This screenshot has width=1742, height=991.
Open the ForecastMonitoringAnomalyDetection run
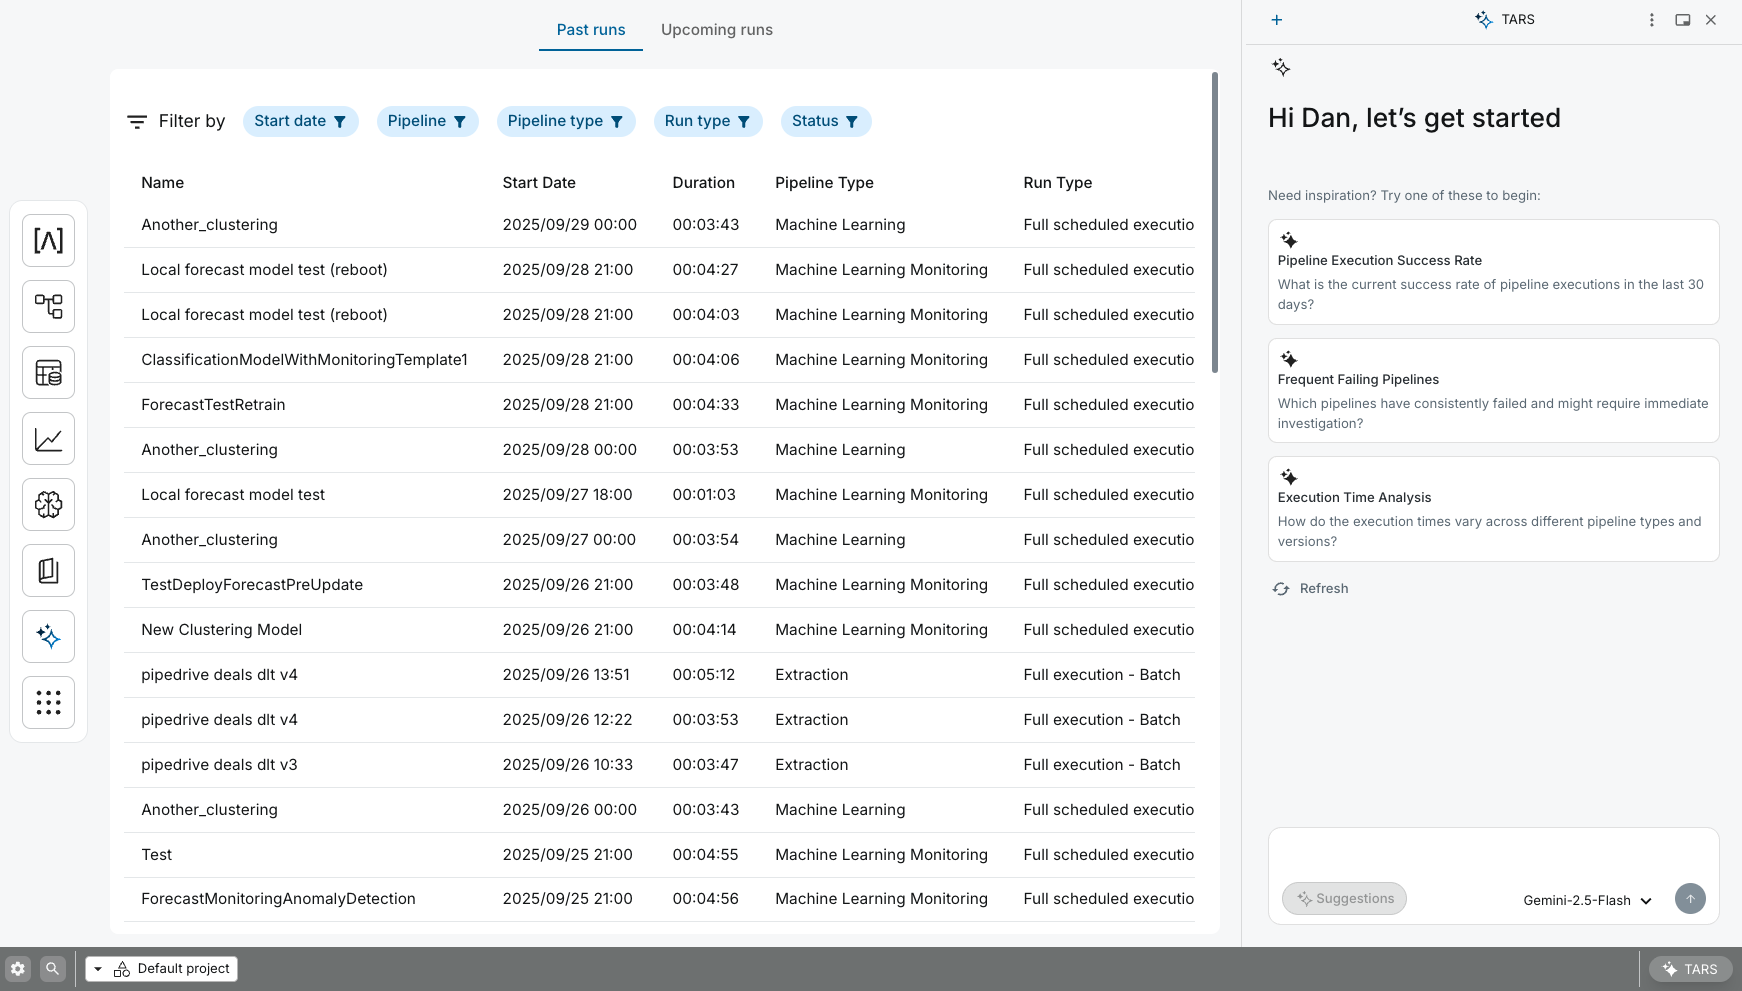tap(659, 899)
